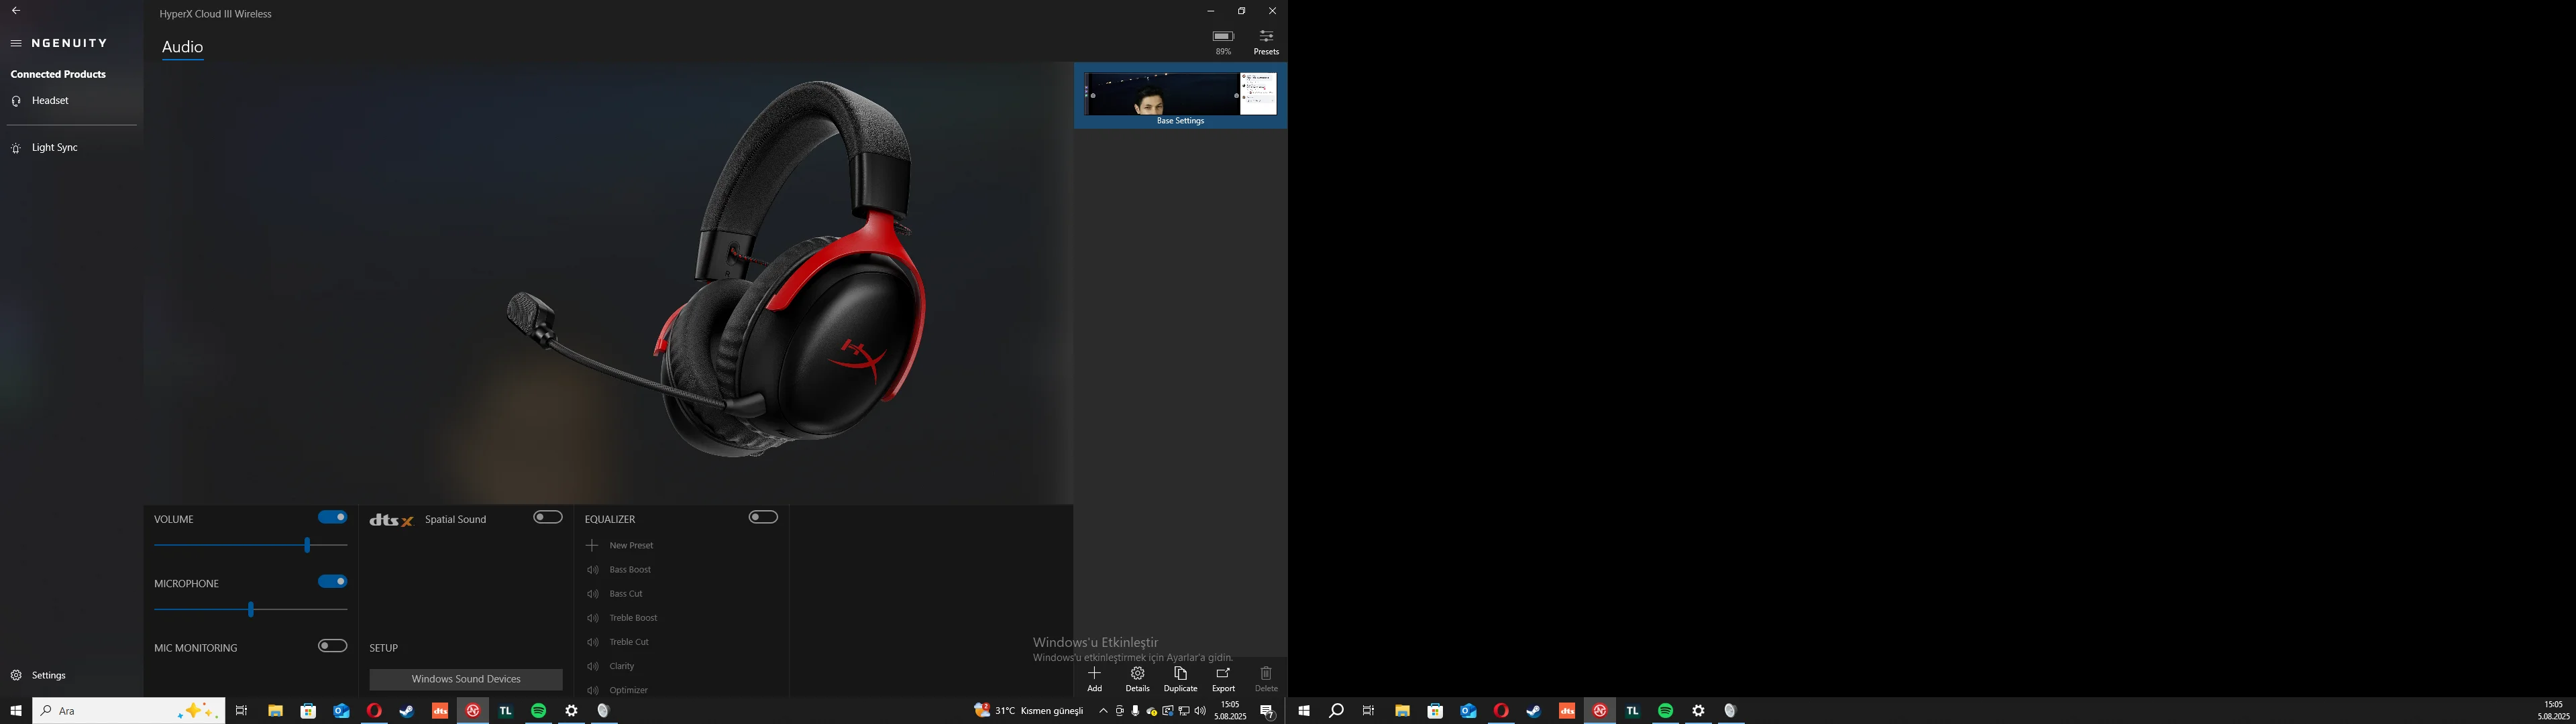Enable DTS Spatial Sound toggle

547,518
